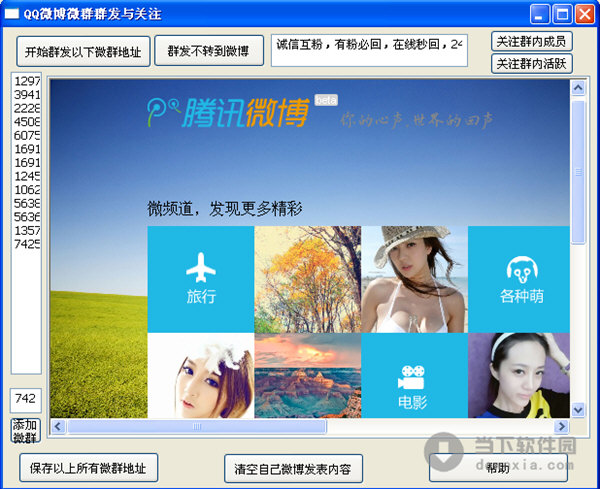Select list entry 1297
600x489 pixels.
click(x=27, y=81)
